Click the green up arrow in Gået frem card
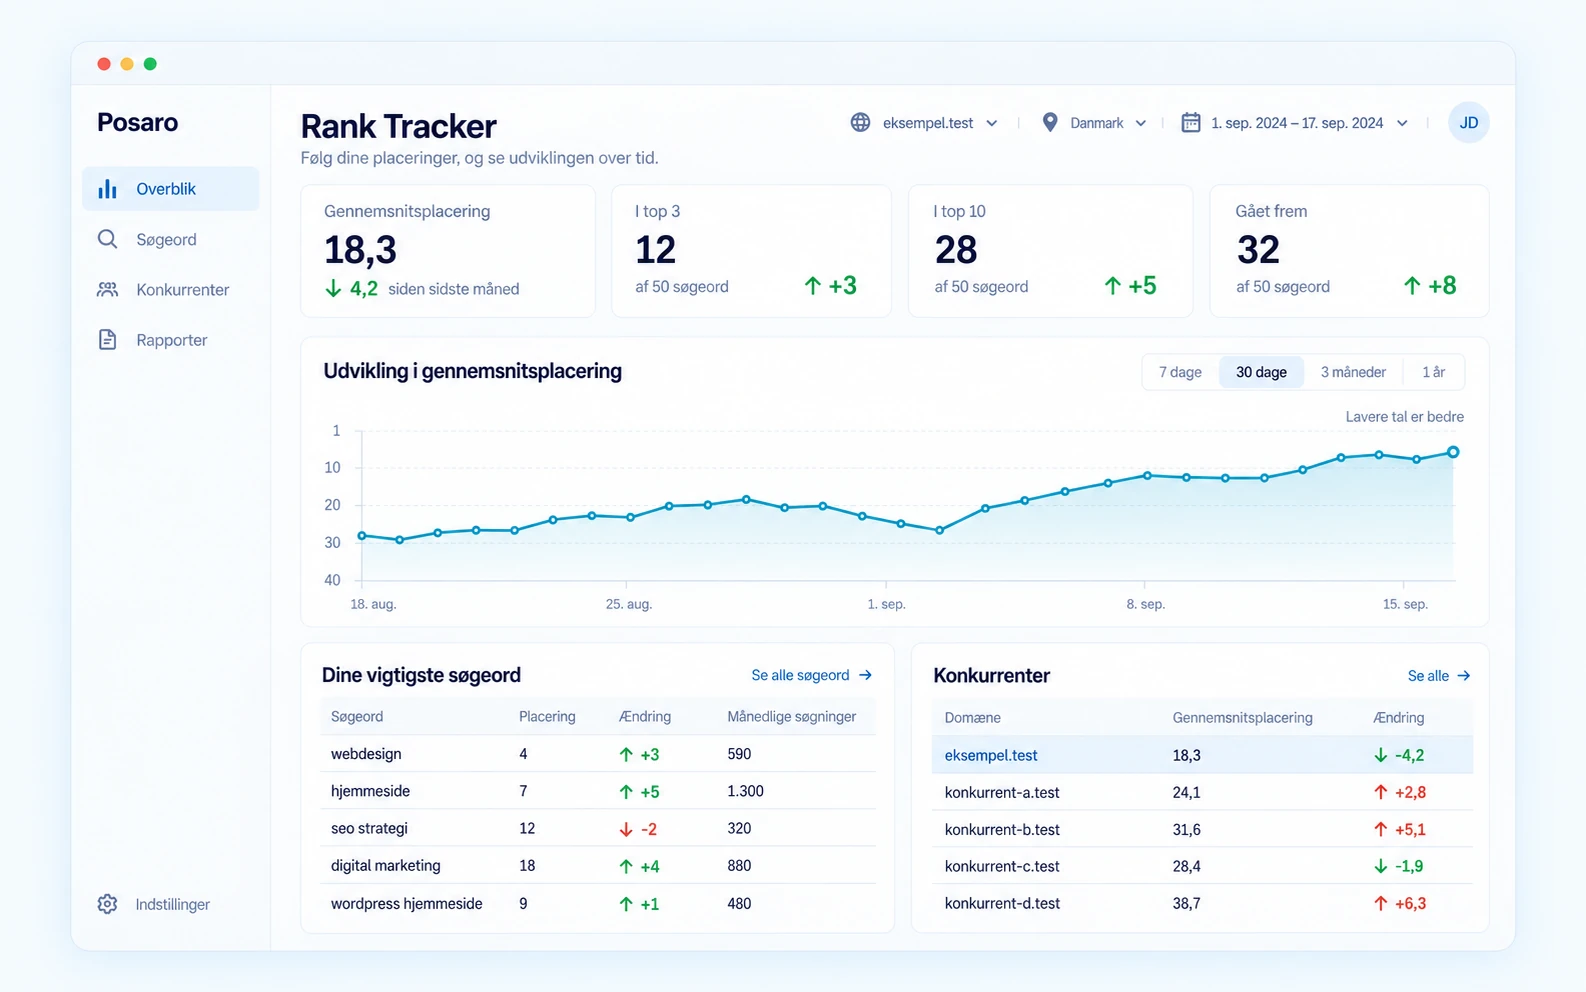The image size is (1586, 992). click(1412, 286)
